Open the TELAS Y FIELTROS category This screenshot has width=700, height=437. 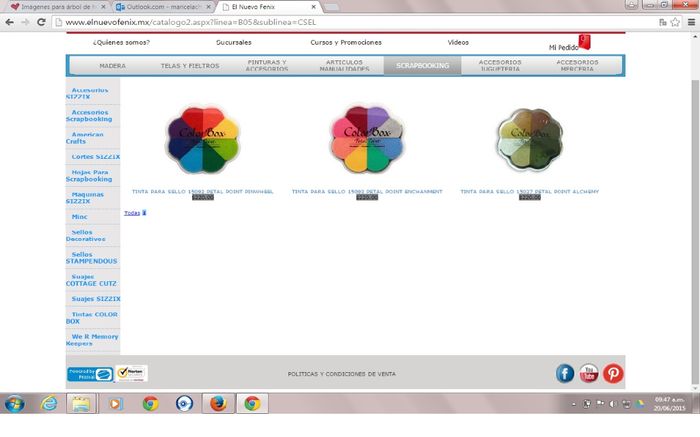[x=190, y=66]
